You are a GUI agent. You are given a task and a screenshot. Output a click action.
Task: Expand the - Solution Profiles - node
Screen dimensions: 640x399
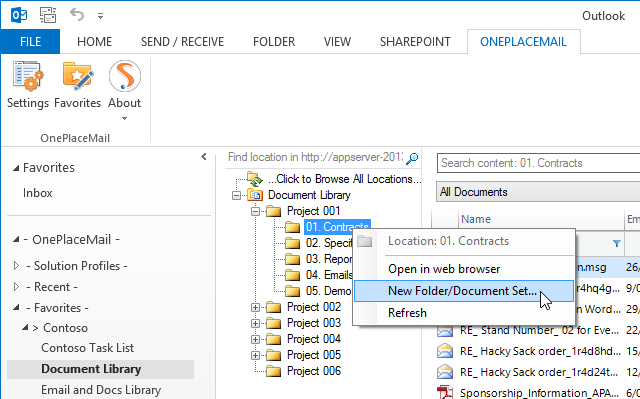coord(16,266)
